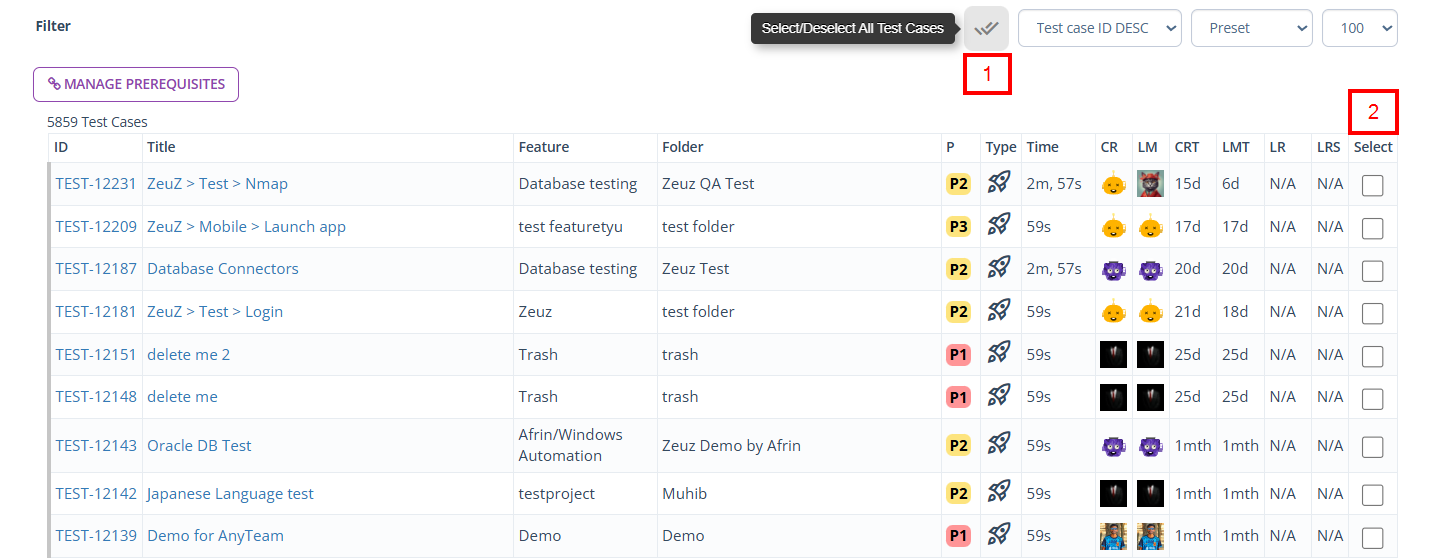Click the Filter label

point(53,26)
